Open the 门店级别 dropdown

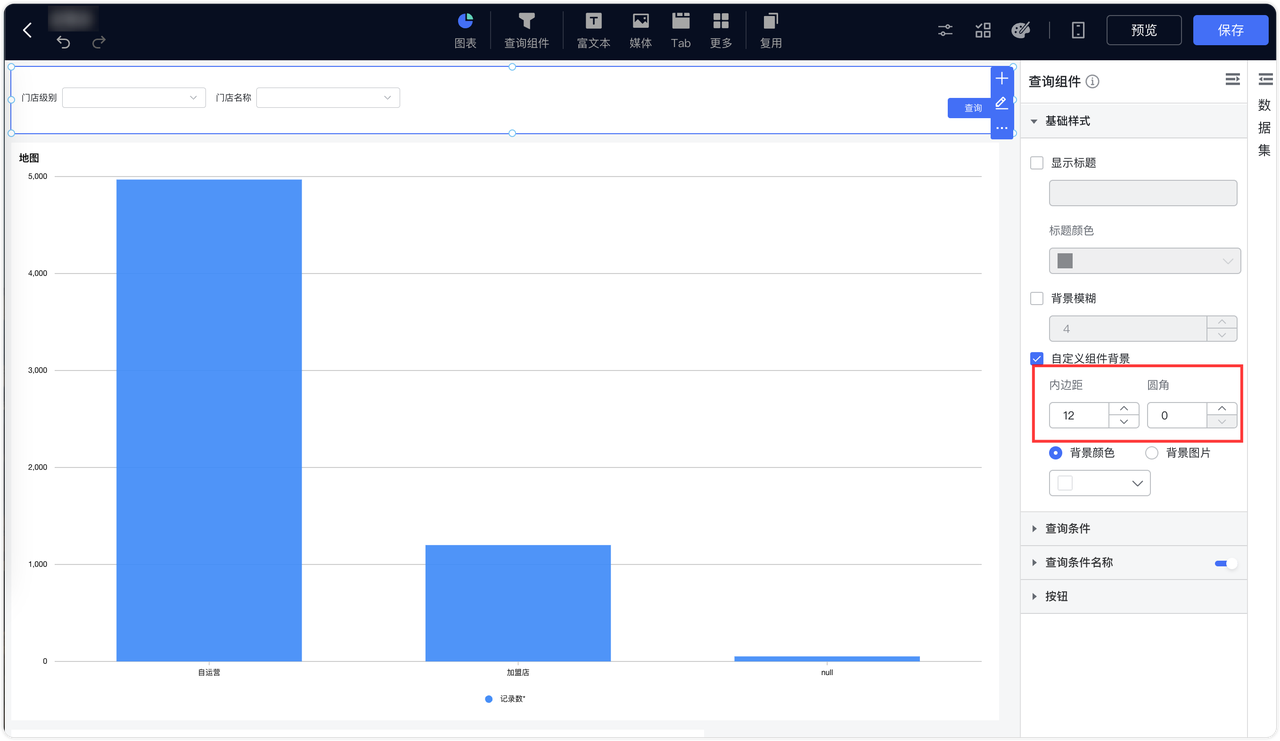point(133,97)
